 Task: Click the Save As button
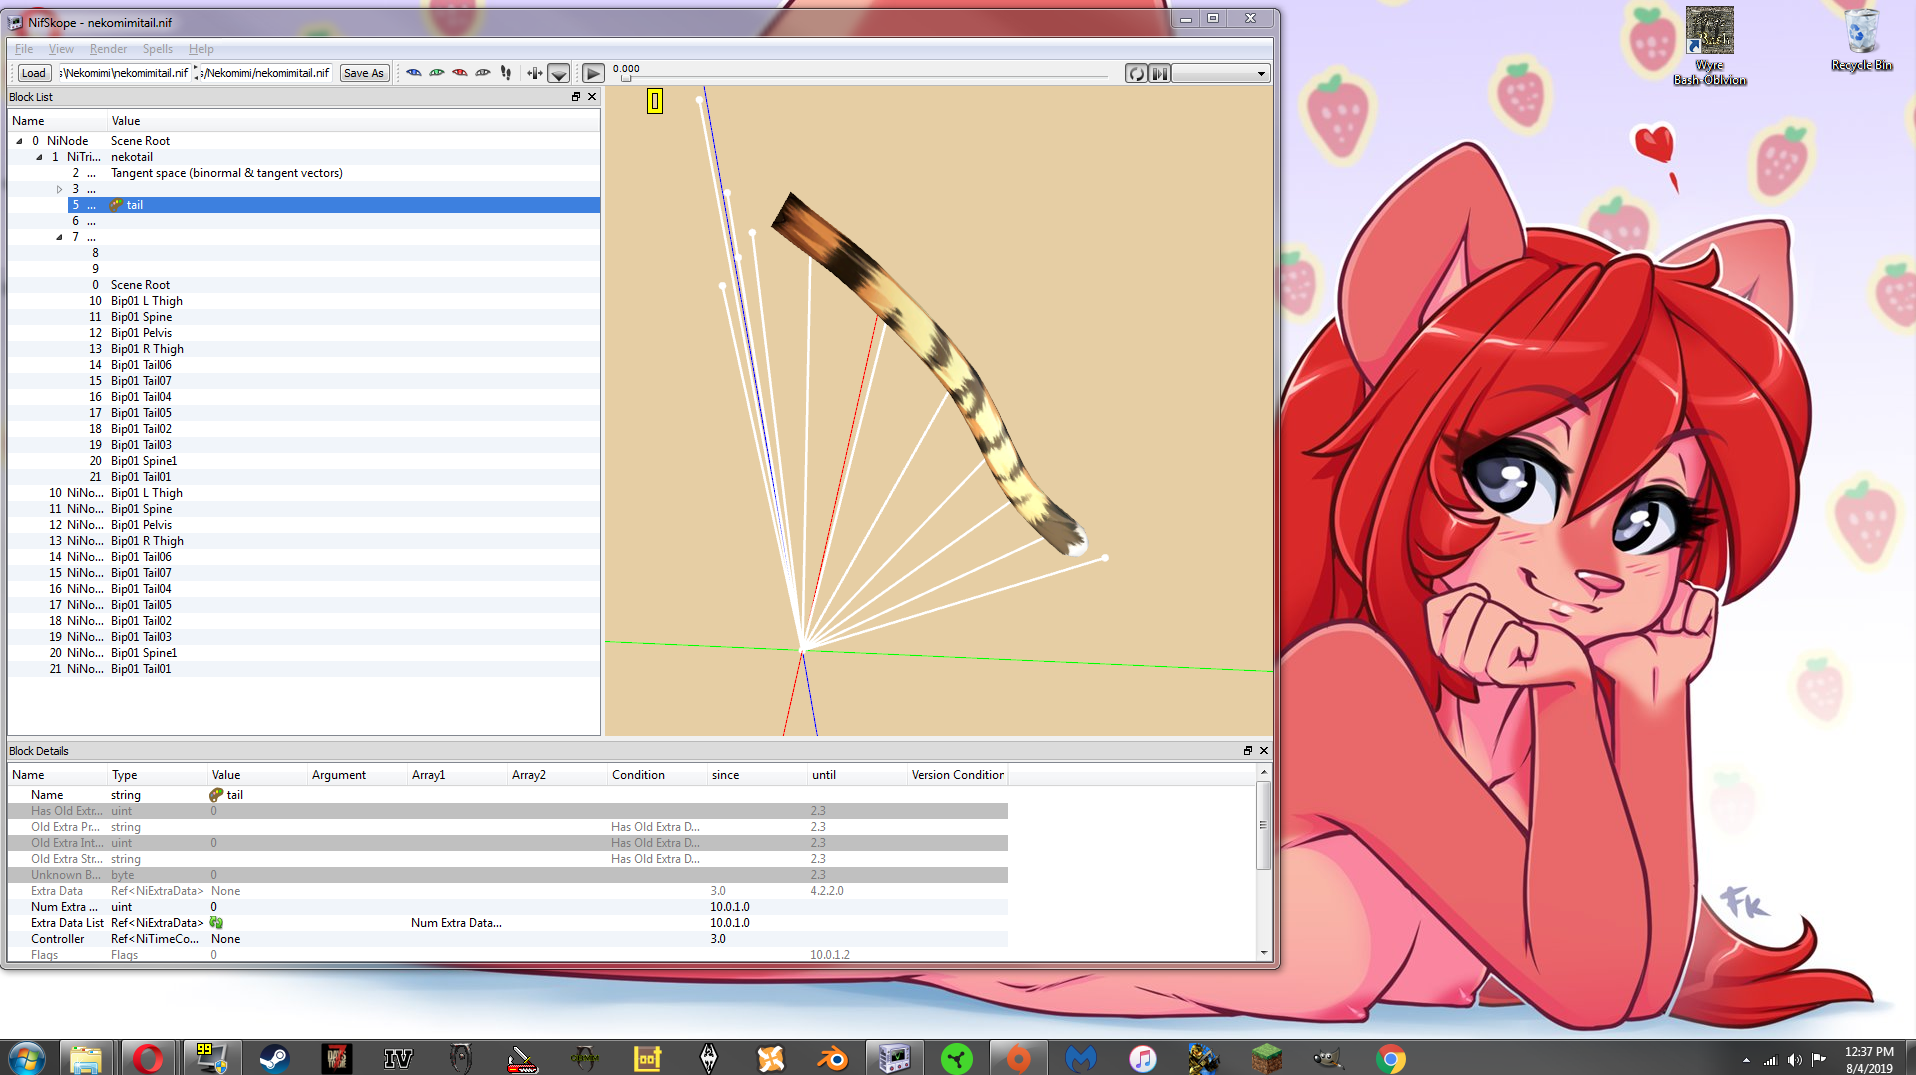[x=363, y=73]
